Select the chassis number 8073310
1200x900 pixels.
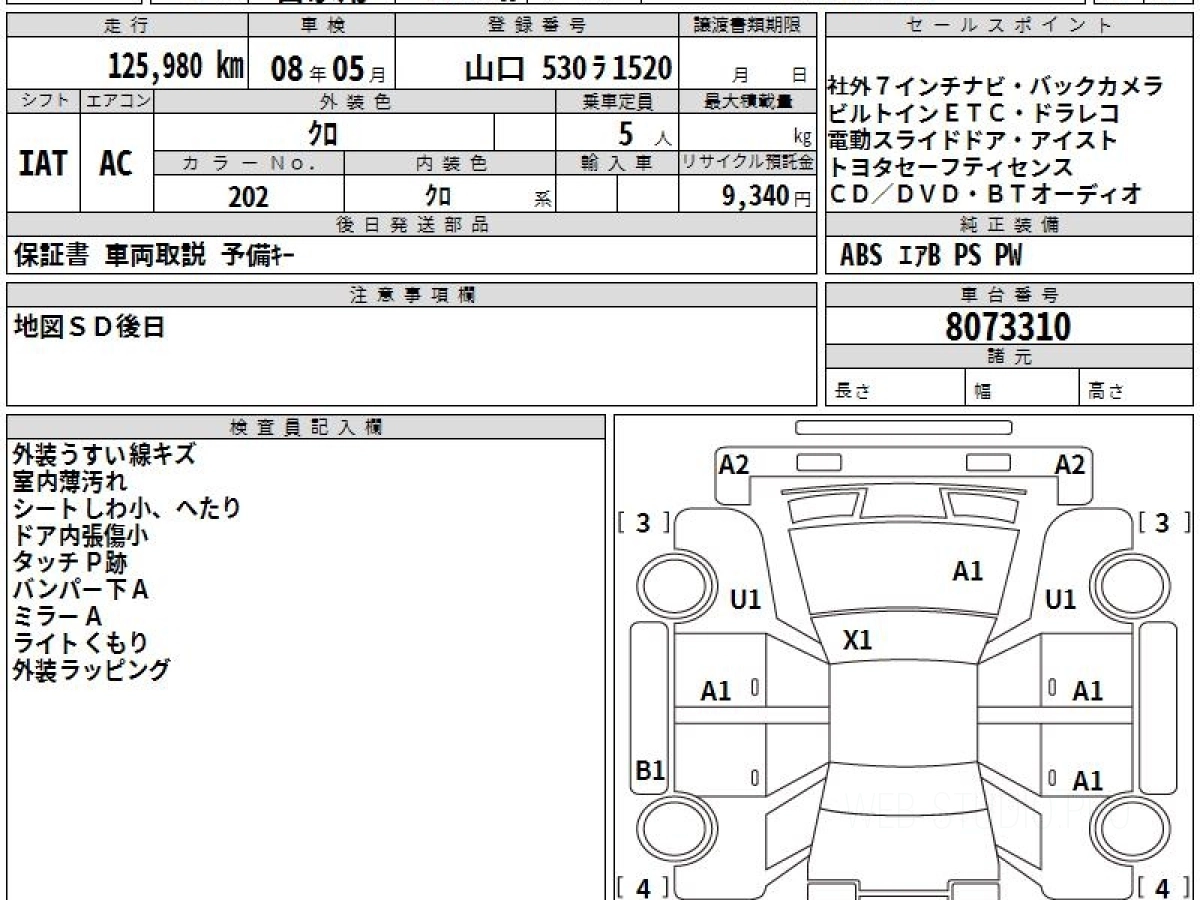(1008, 327)
